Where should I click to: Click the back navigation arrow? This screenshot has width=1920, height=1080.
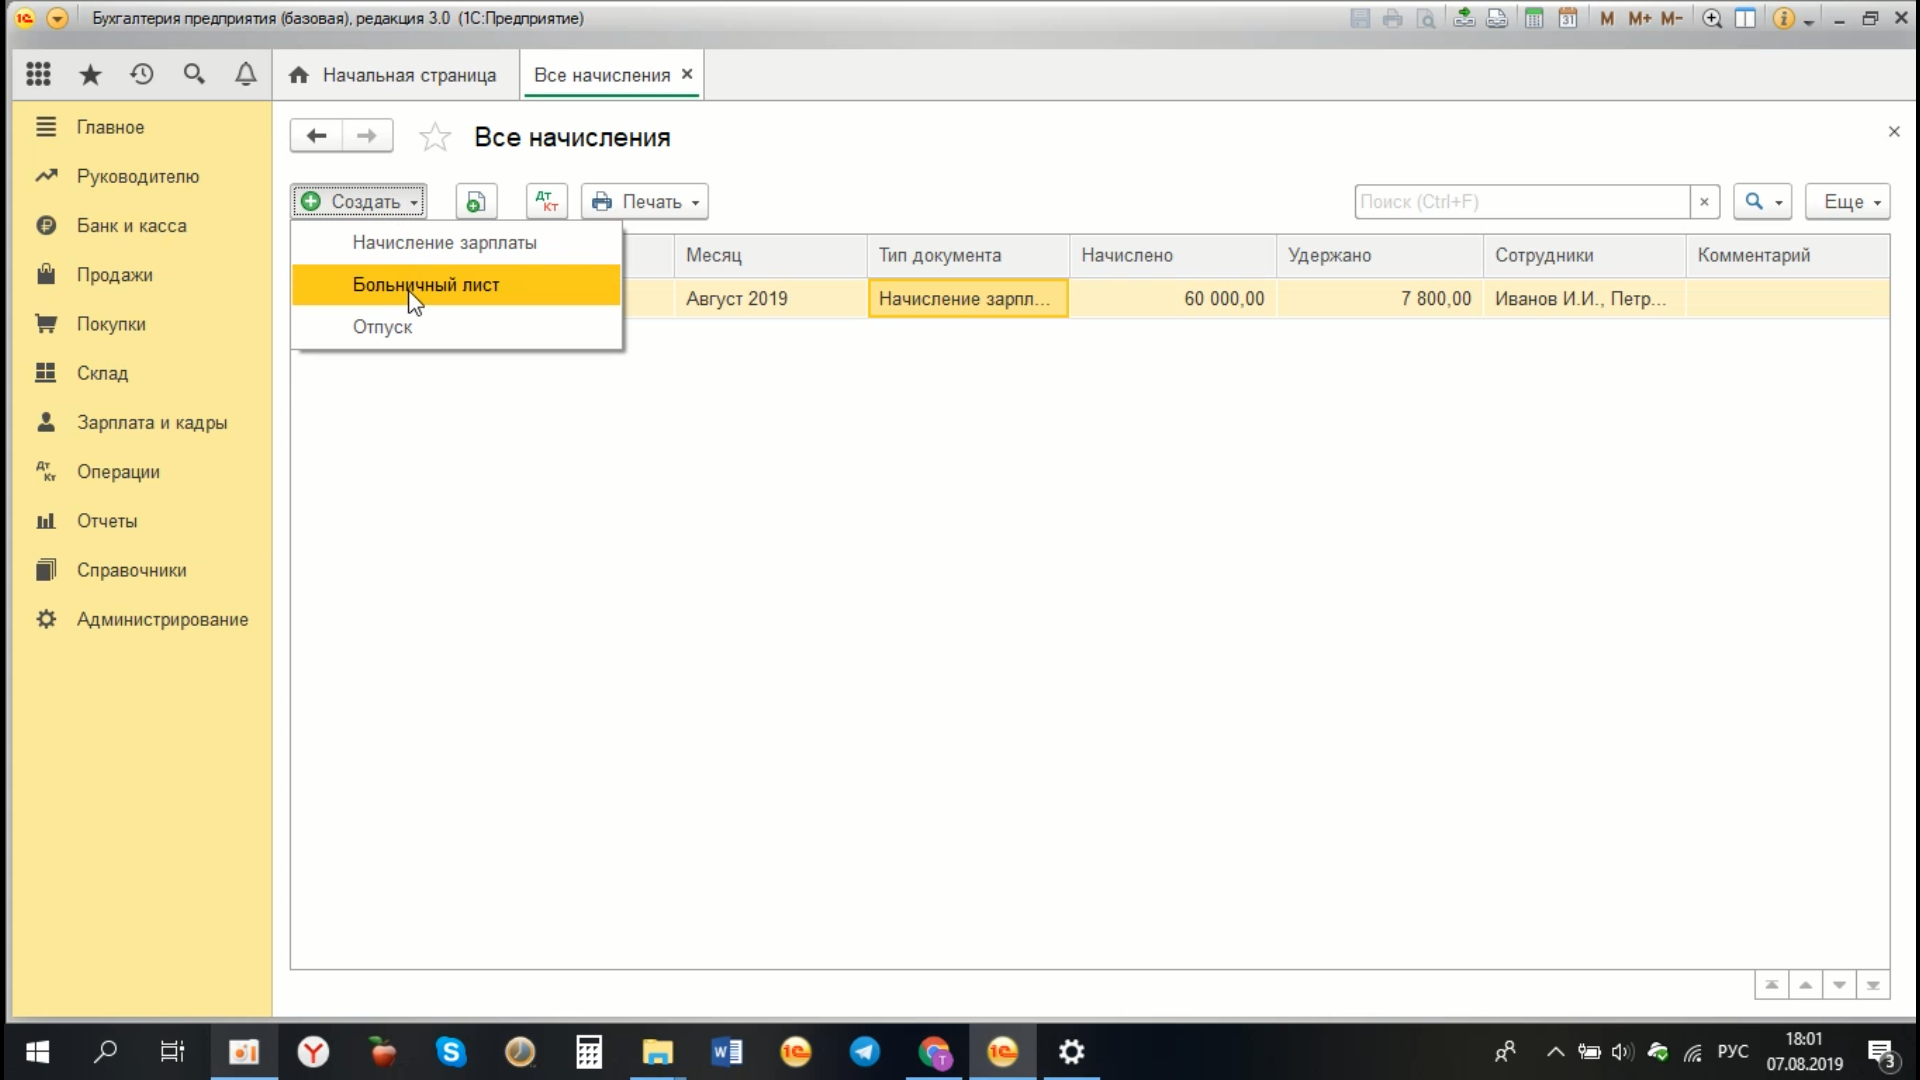tap(316, 136)
